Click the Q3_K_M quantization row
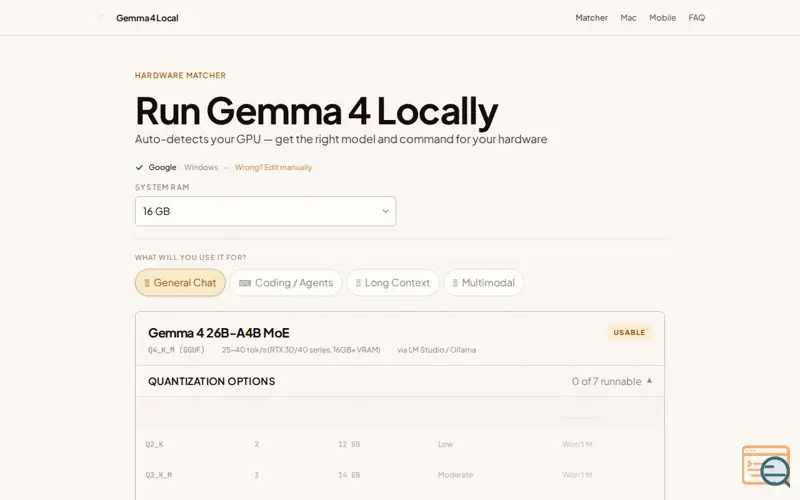 (400, 475)
